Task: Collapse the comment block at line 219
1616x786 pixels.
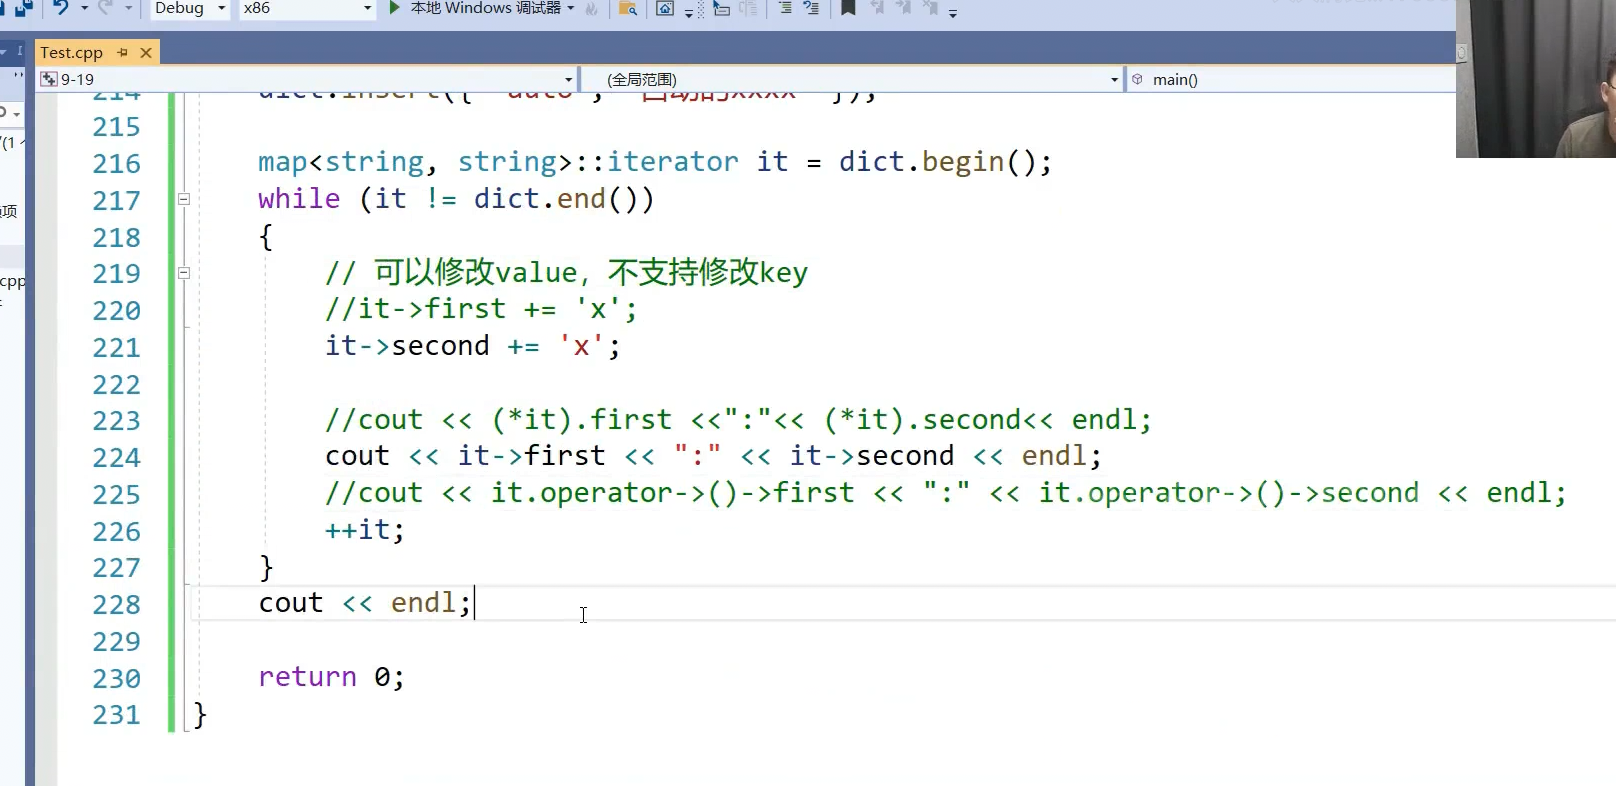Action: [184, 272]
